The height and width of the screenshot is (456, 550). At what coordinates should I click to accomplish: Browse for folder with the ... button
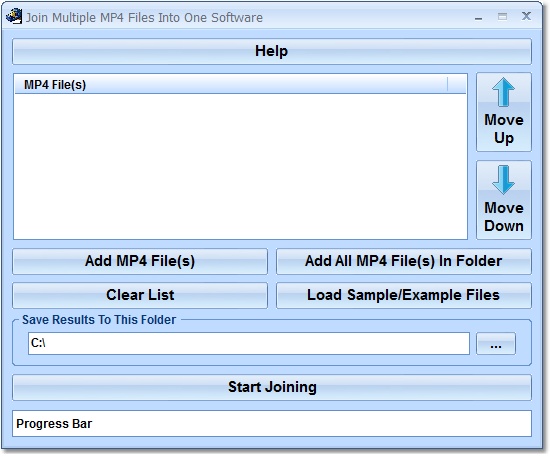(x=496, y=344)
